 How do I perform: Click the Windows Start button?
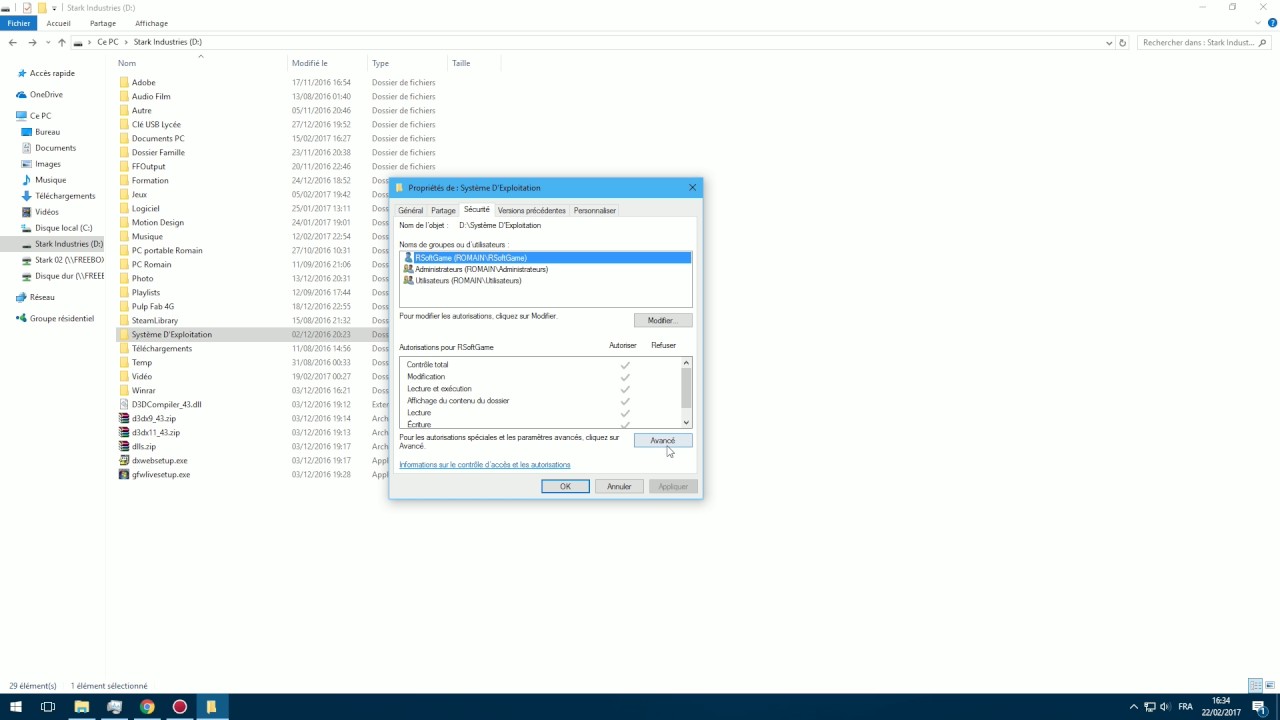(x=16, y=707)
